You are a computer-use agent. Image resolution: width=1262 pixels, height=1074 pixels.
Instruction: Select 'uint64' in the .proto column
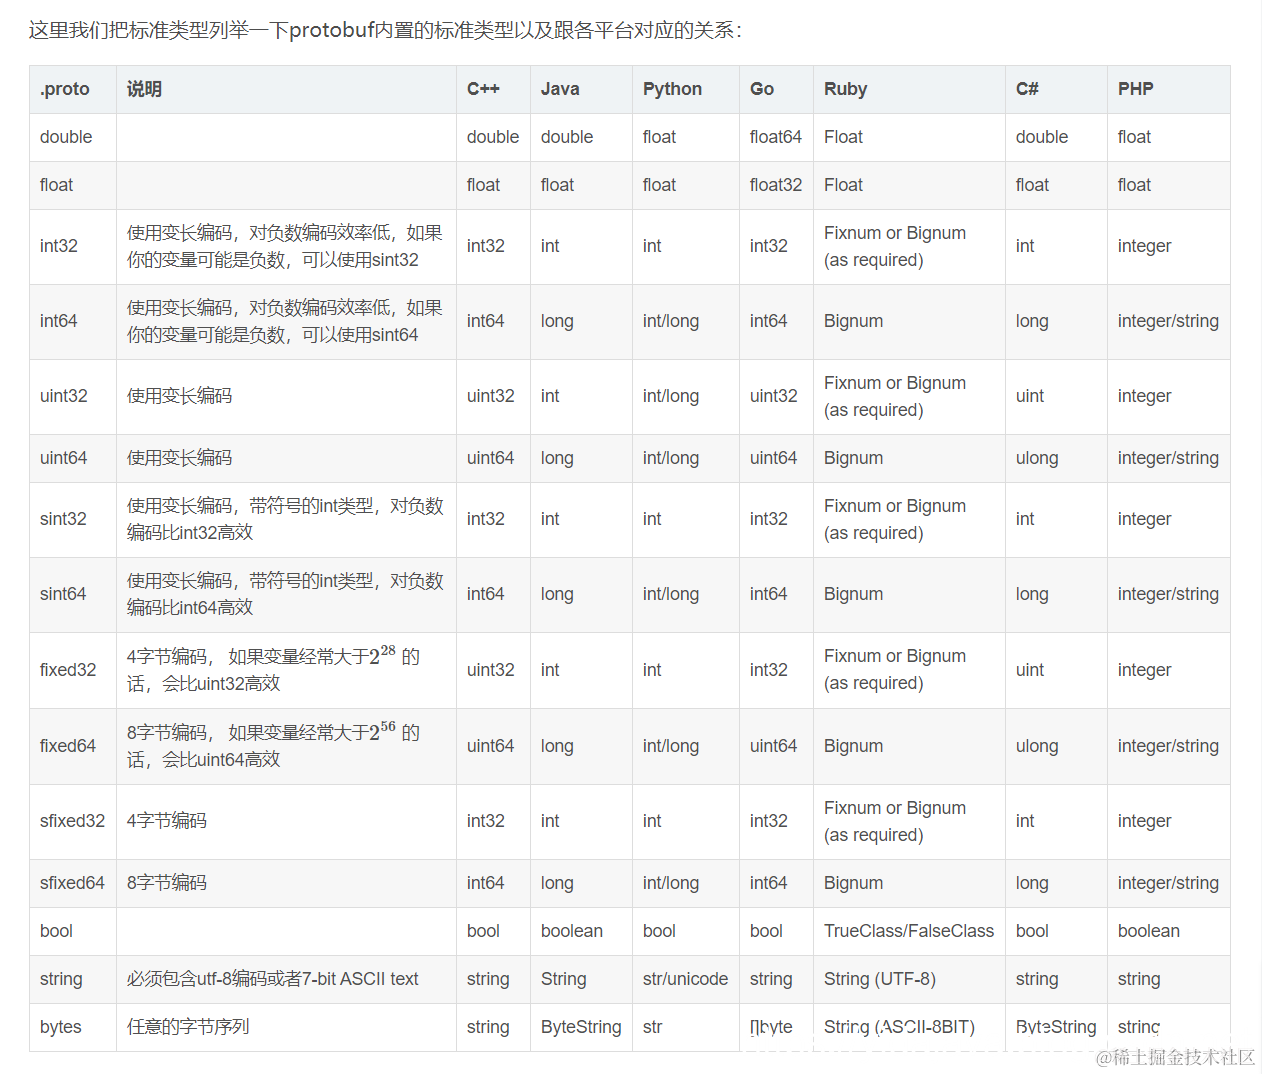pos(64,458)
